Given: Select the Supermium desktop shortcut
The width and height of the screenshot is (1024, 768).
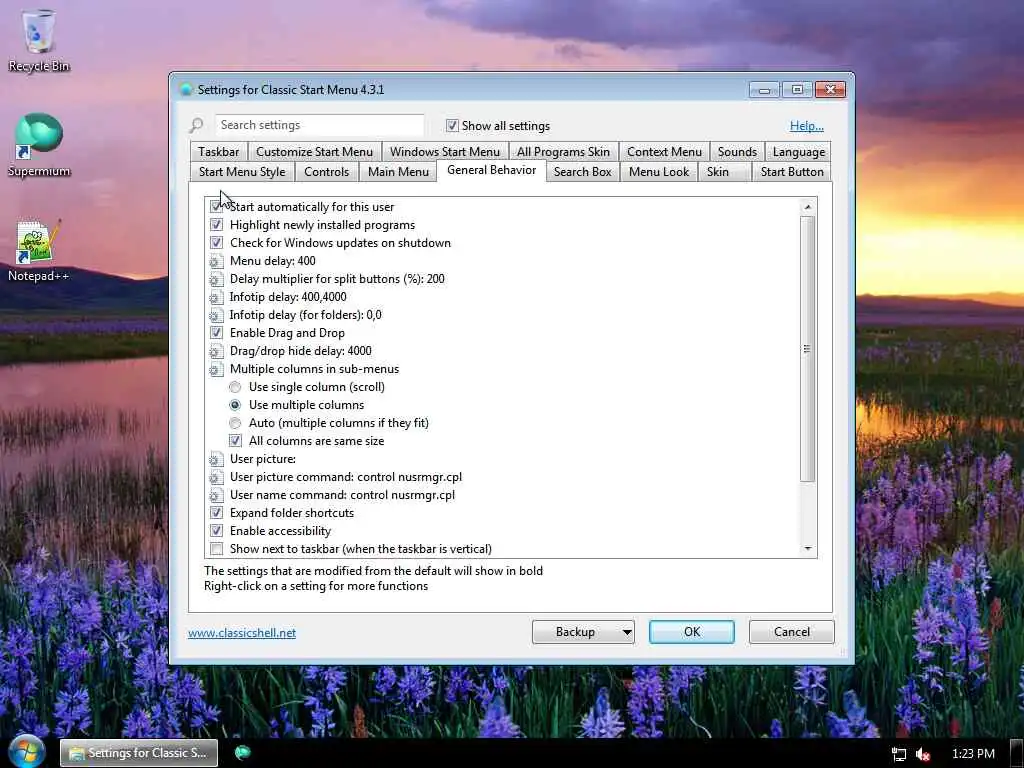Looking at the screenshot, I should [39, 145].
